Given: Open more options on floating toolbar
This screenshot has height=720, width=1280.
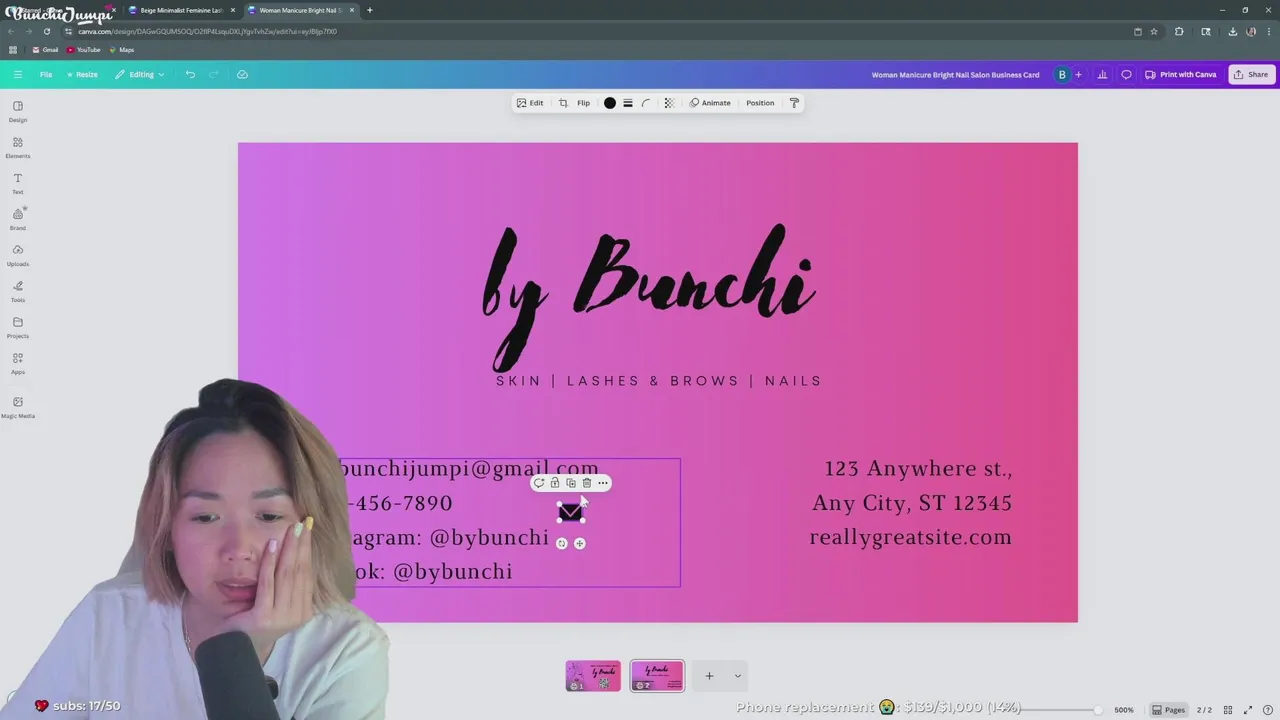Looking at the screenshot, I should (x=603, y=483).
